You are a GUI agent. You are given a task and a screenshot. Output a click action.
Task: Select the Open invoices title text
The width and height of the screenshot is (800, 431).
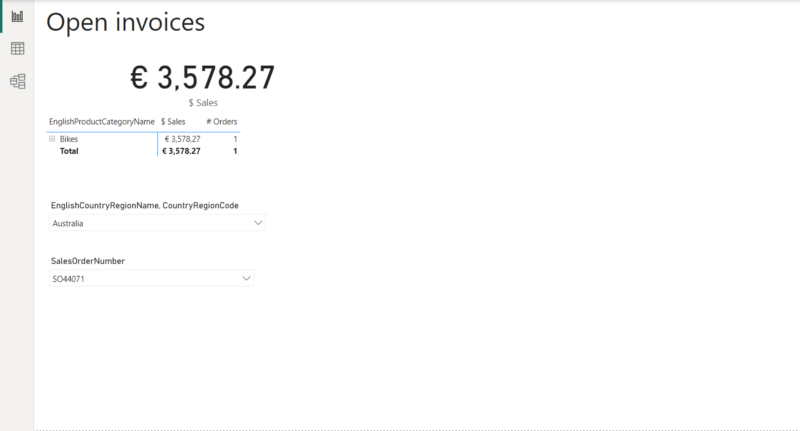126,23
